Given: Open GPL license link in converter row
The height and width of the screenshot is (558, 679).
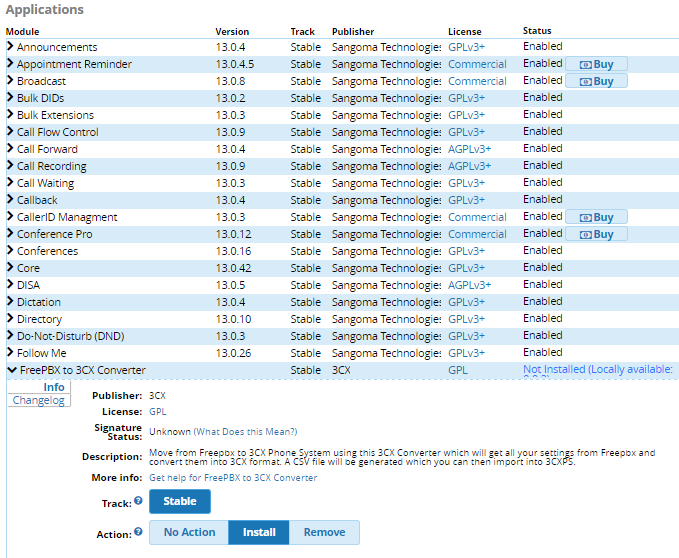Looking at the screenshot, I should click(458, 370).
